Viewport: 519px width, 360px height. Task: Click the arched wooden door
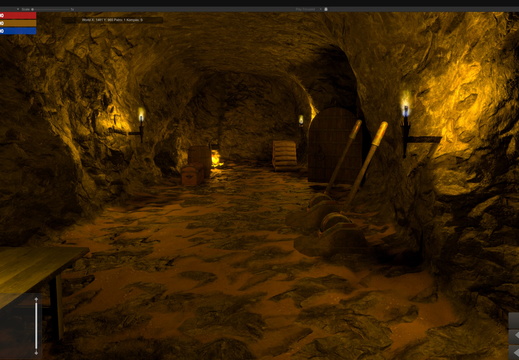coord(334,145)
